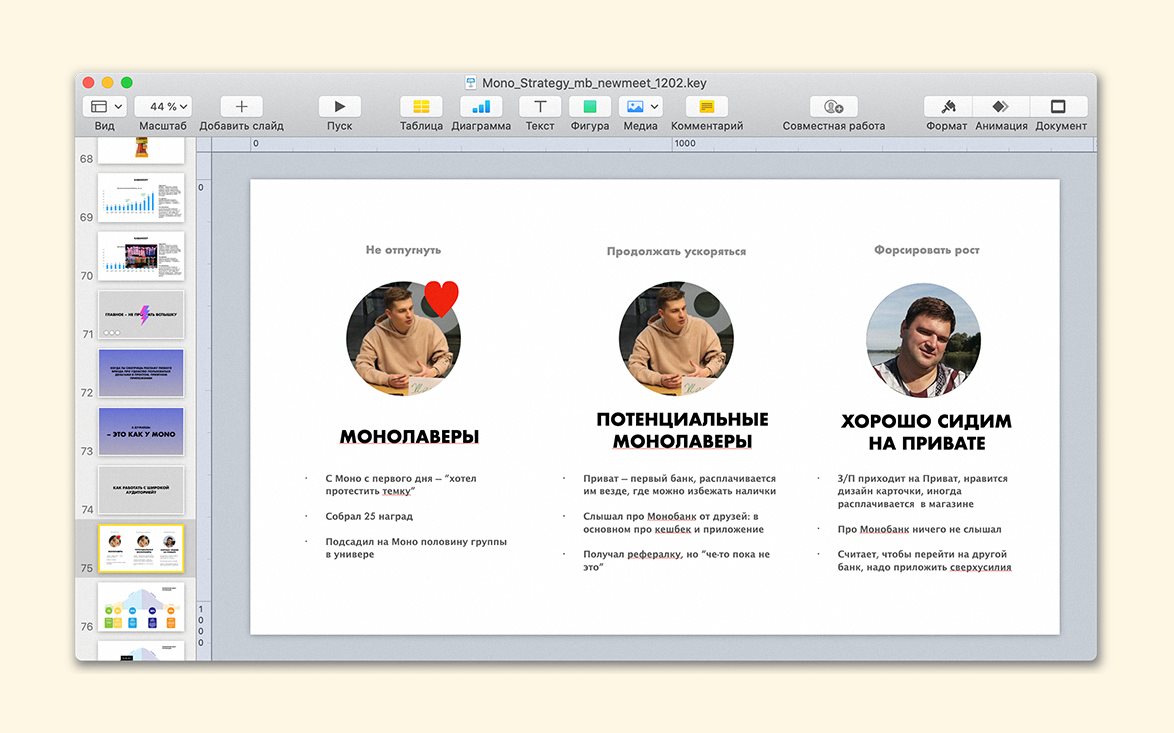Select slide 72 purple gradient thumbnail
The width and height of the screenshot is (1174, 733).
click(141, 372)
